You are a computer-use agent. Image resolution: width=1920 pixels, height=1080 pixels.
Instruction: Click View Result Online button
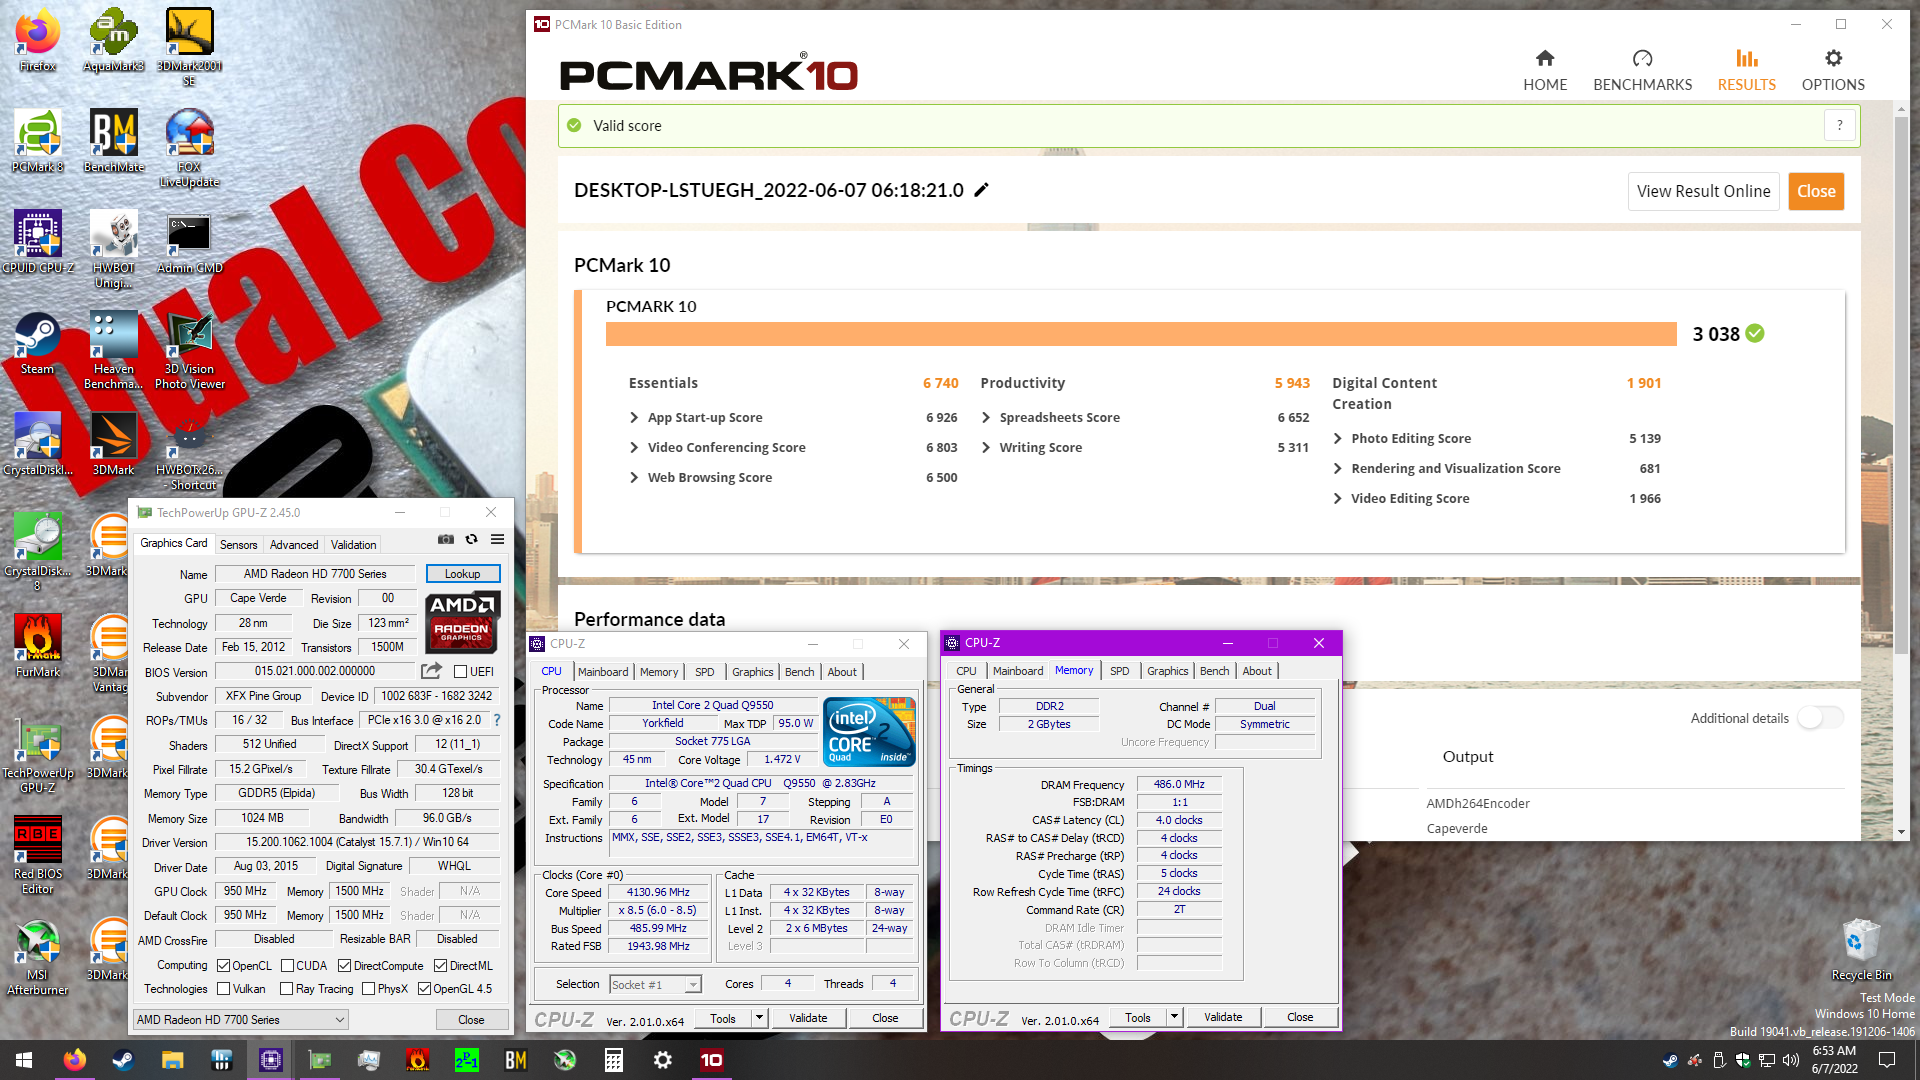tap(1703, 191)
